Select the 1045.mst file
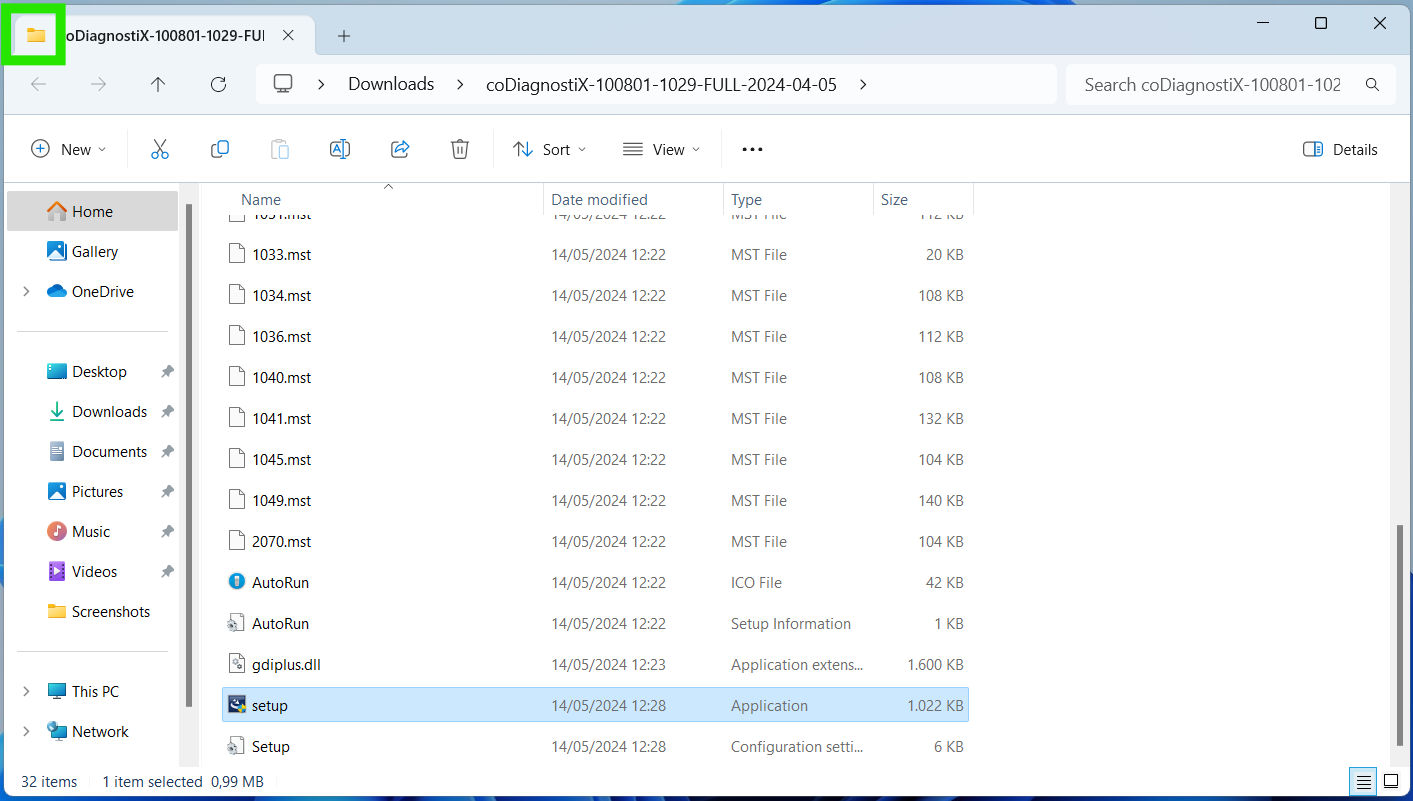 pos(595,459)
